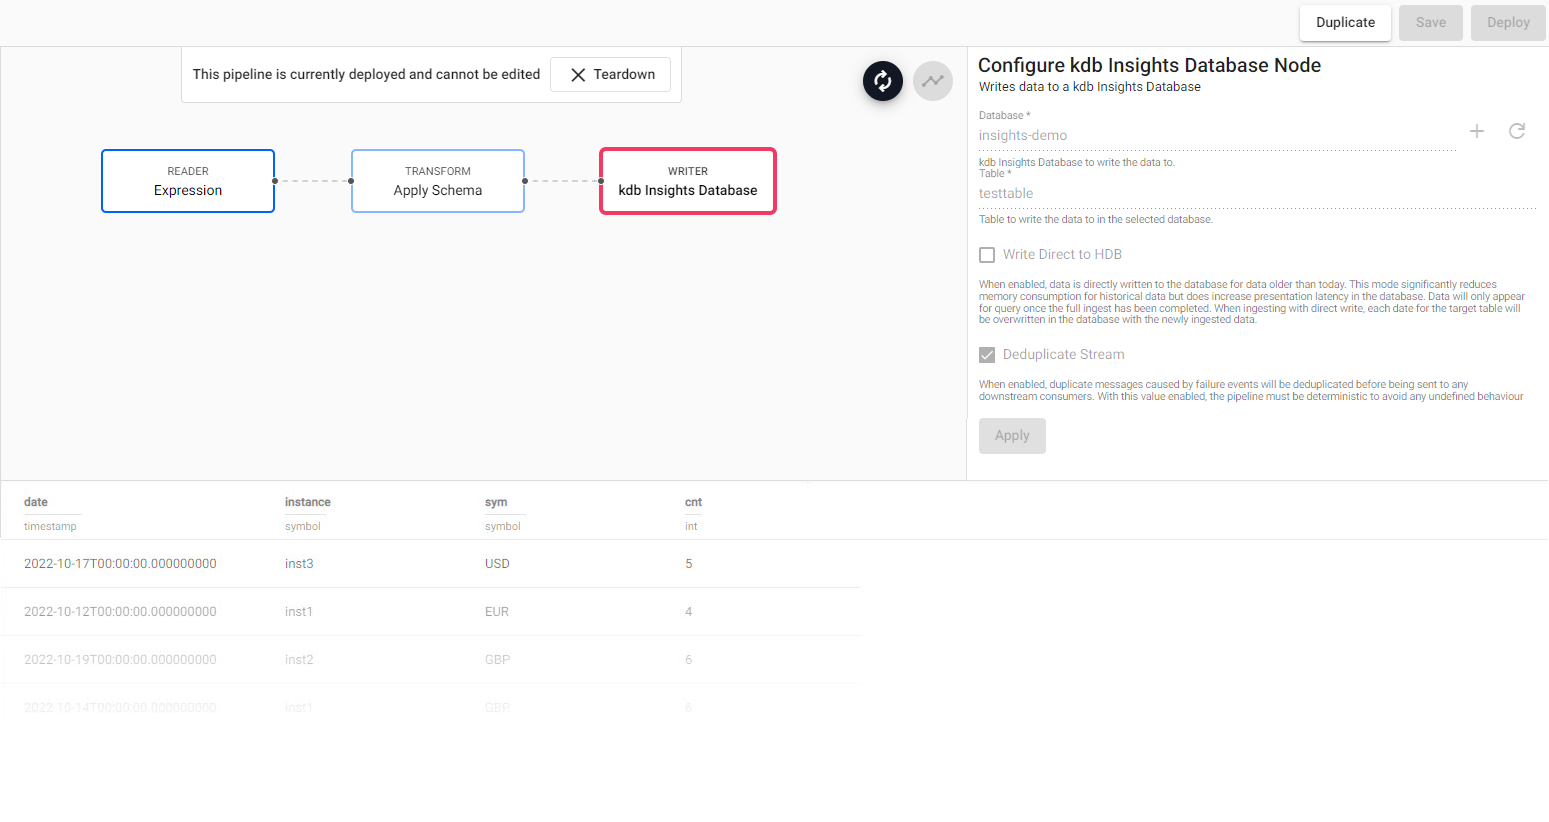Image resolution: width=1549 pixels, height=822 pixels.
Task: Click the cnt value 4 cell
Action: (x=688, y=612)
